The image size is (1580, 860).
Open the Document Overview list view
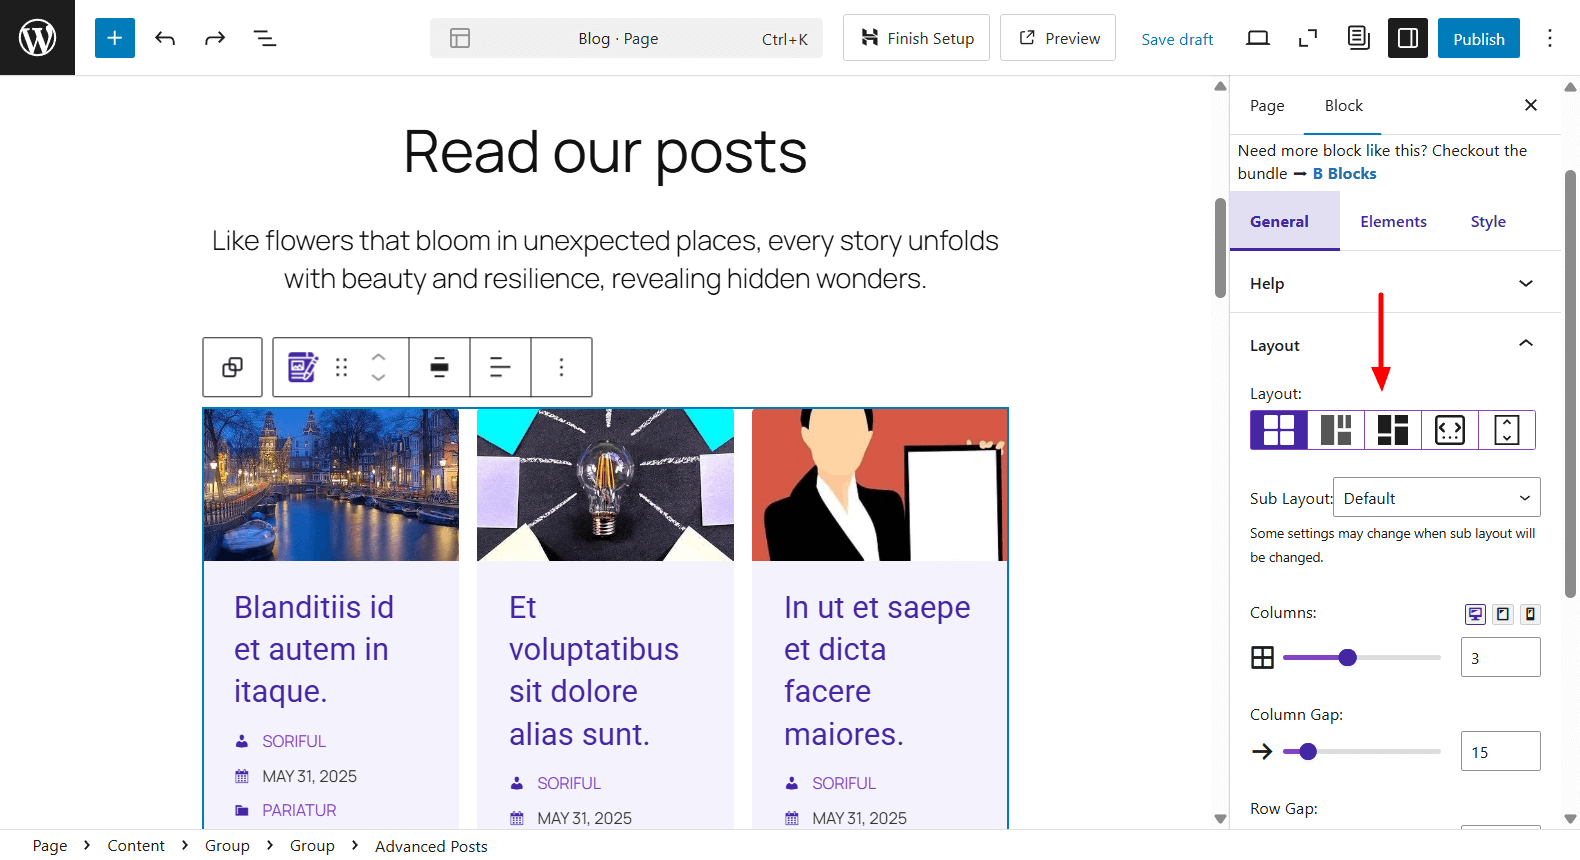(265, 38)
